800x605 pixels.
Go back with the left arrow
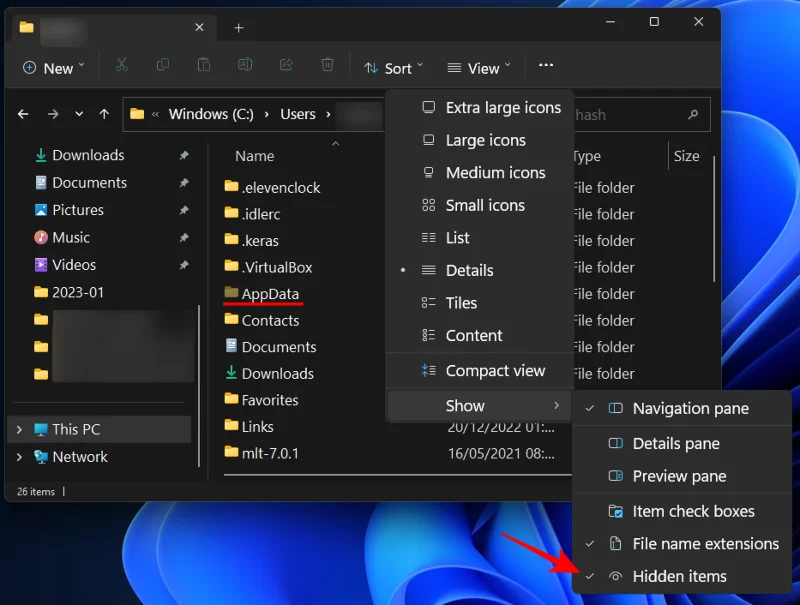pyautogui.click(x=23, y=114)
